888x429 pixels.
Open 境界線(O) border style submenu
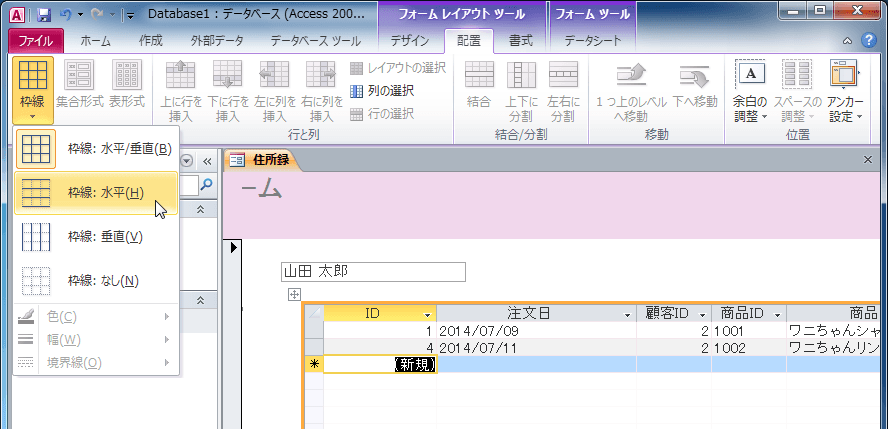coord(95,363)
